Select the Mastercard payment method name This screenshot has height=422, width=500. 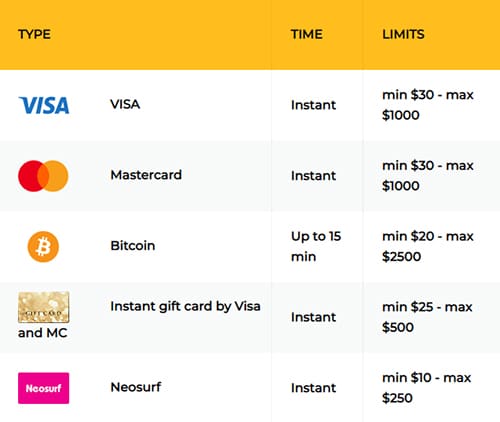click(x=146, y=175)
